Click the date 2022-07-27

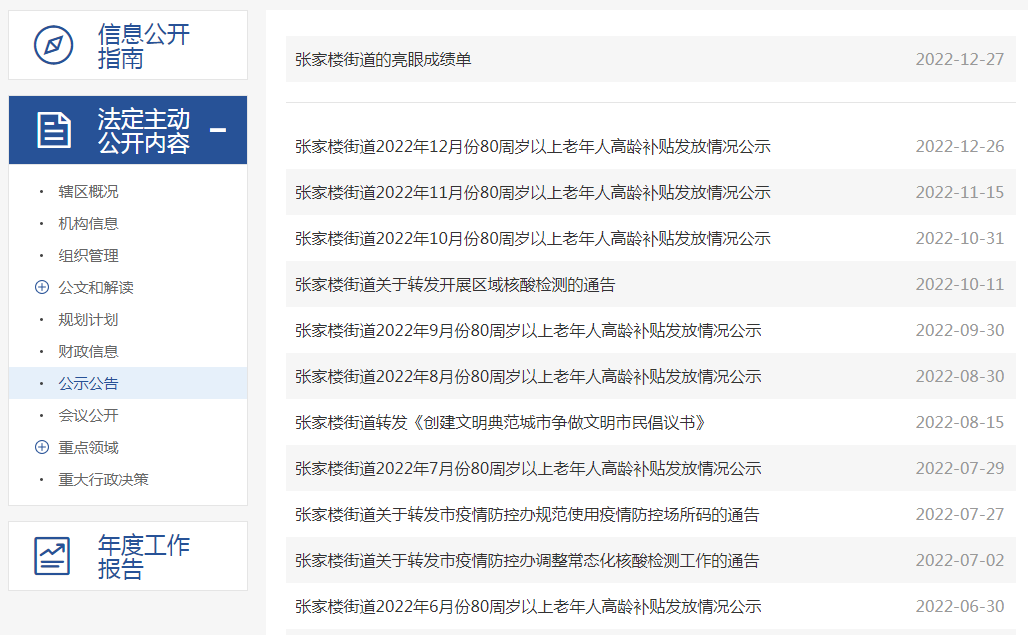(960, 514)
